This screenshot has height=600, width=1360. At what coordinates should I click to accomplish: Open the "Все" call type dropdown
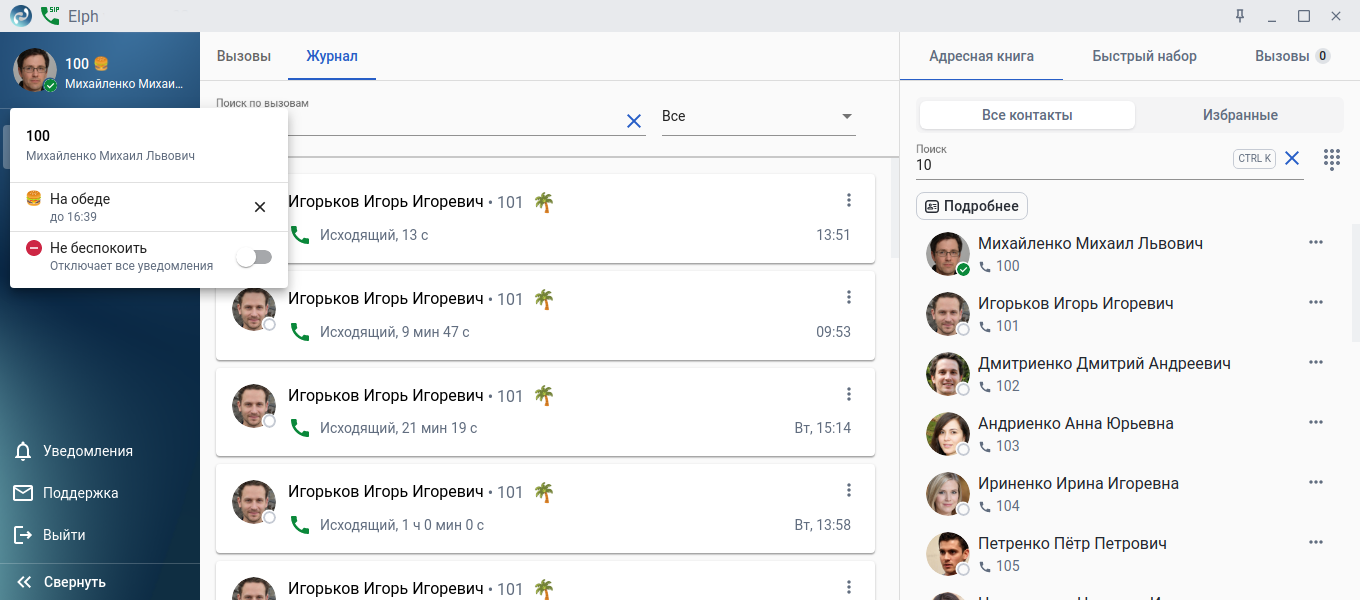point(758,116)
